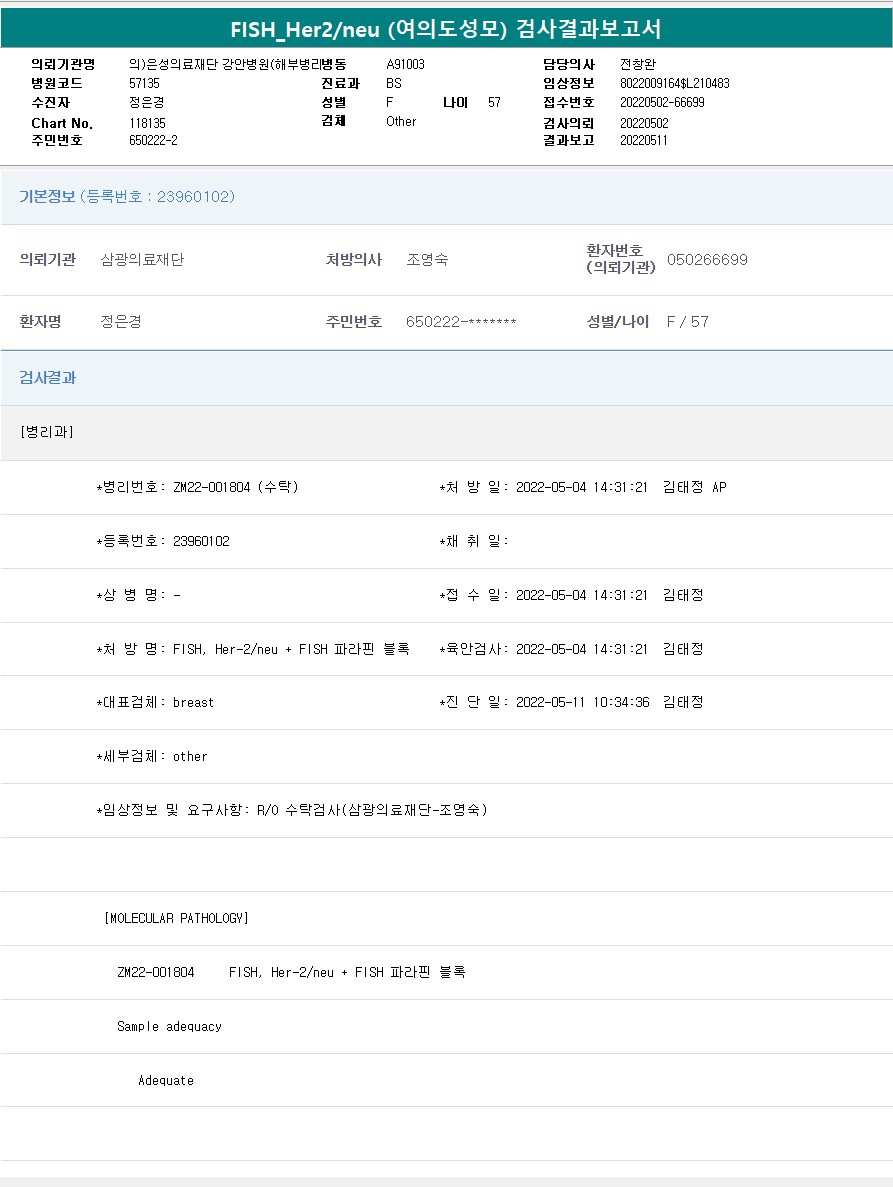Screen dimensions: 893x1187
Task: Select the Adequate result text
Action: coord(166,1080)
